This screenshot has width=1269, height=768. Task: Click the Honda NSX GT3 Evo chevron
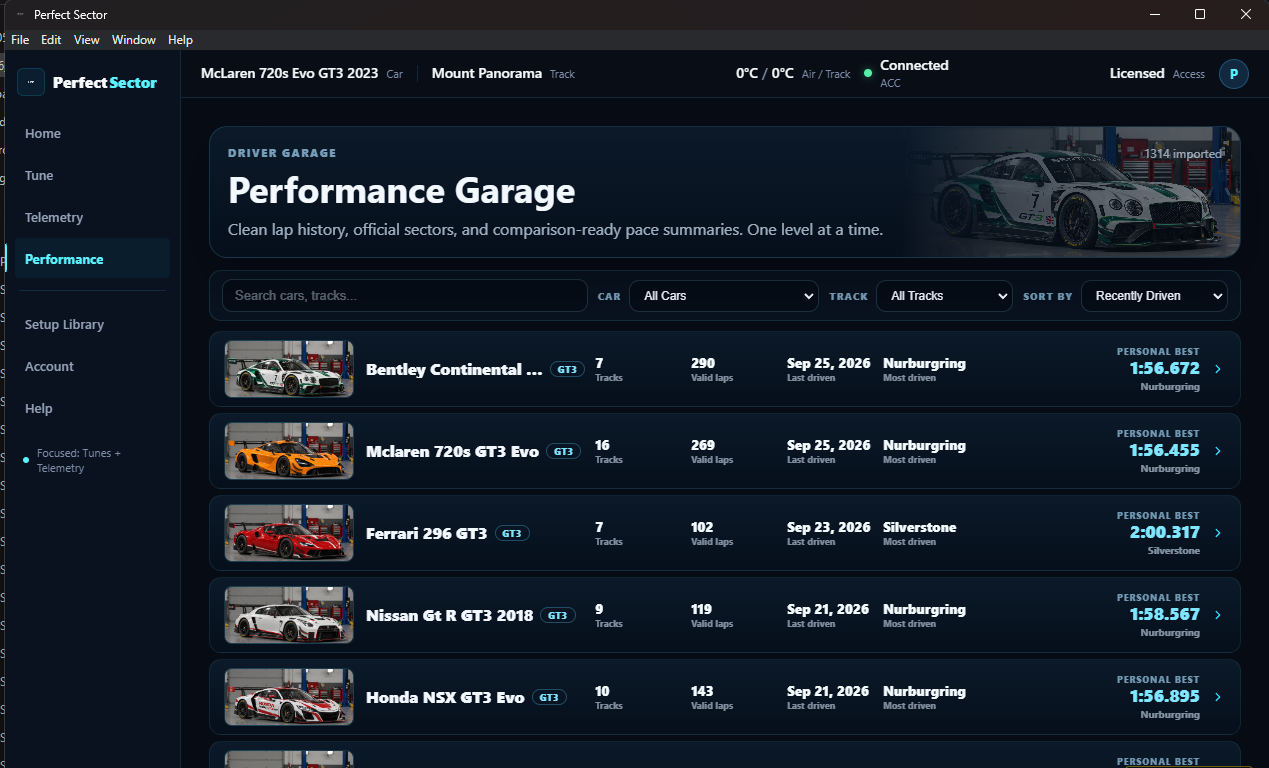1217,697
